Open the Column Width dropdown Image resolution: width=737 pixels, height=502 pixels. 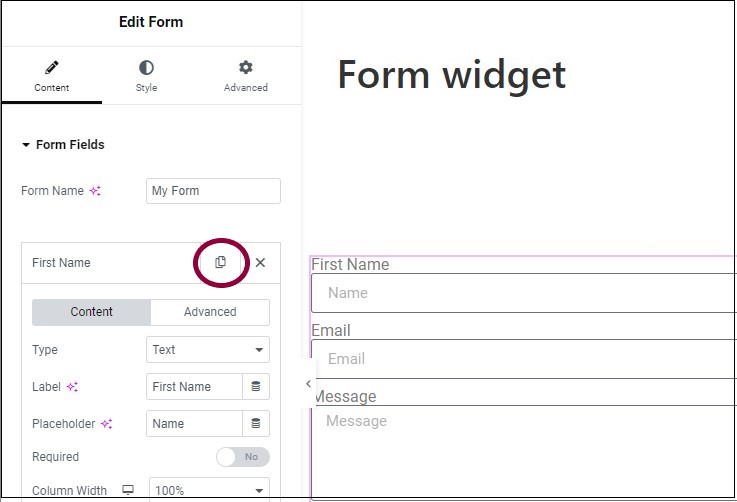pyautogui.click(x=210, y=490)
